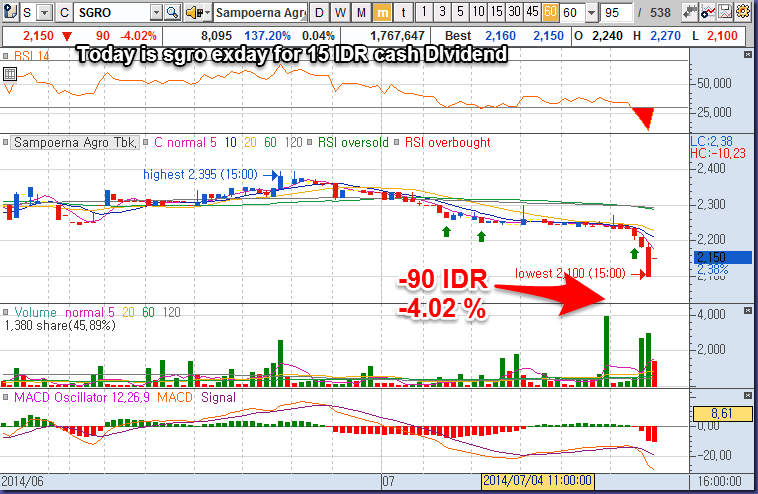This screenshot has height=494, width=758.
Task: Click the speaker alert icon
Action: tap(194, 13)
